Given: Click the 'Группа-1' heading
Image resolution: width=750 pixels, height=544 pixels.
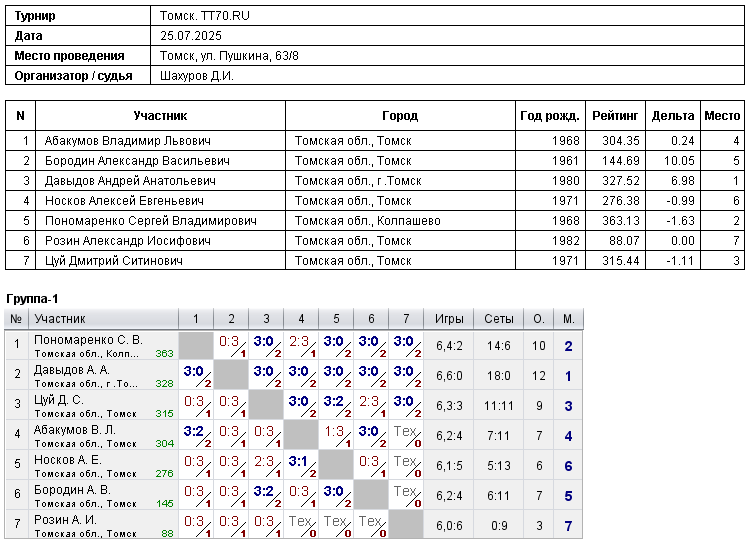Looking at the screenshot, I should click(x=32, y=300).
